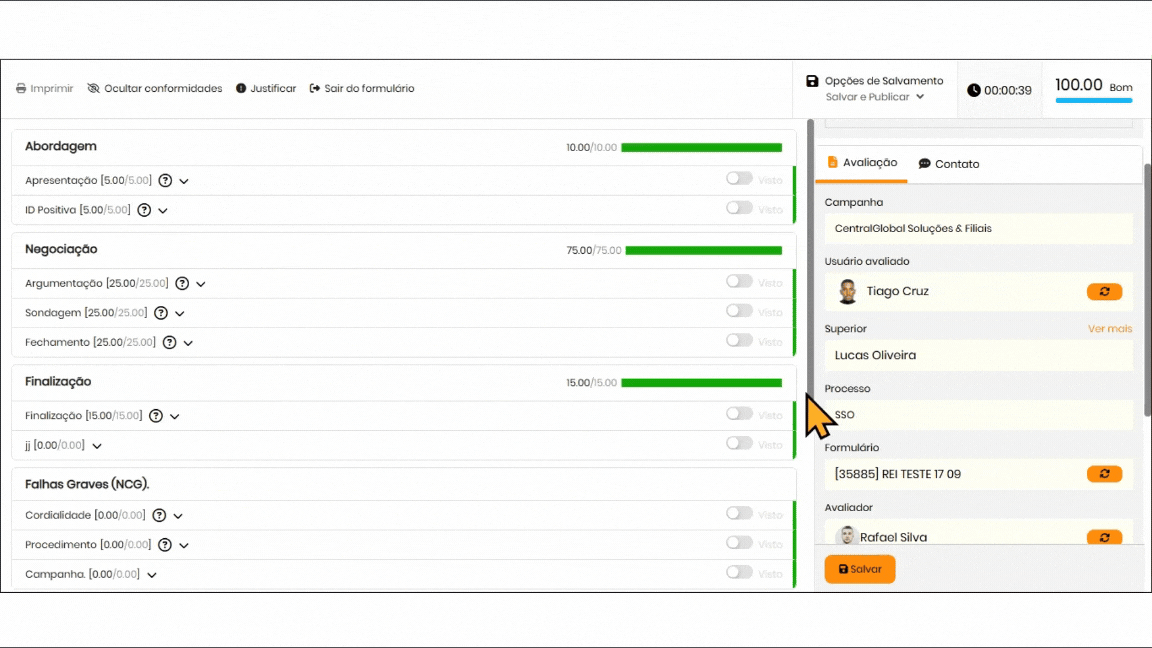Viewport: 1152px width, 648px height.
Task: Toggle the Visto switch for Apresentação
Action: coord(739,179)
